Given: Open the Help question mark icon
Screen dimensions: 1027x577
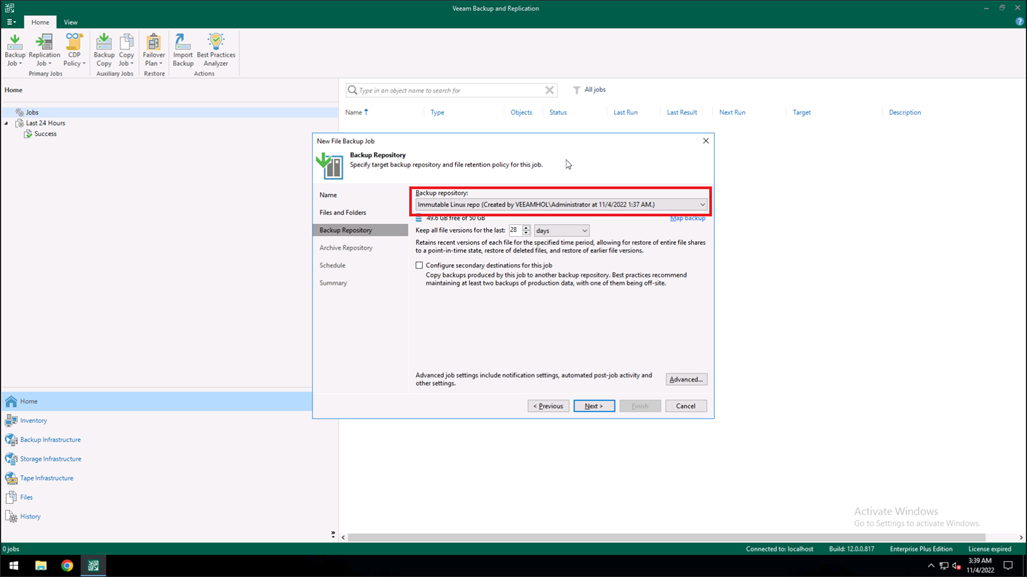Looking at the screenshot, I should point(1019,22).
